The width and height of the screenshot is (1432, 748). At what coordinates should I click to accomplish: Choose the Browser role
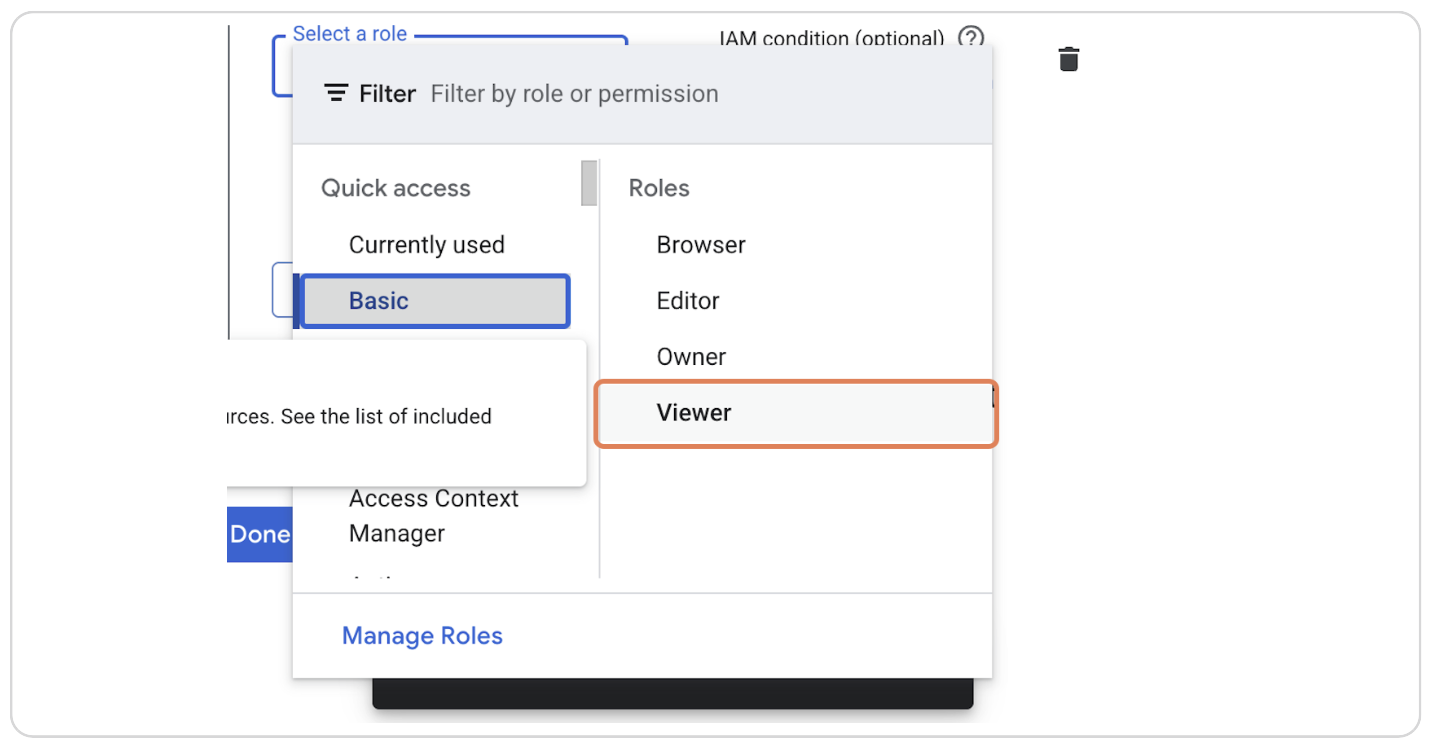pyautogui.click(x=700, y=244)
